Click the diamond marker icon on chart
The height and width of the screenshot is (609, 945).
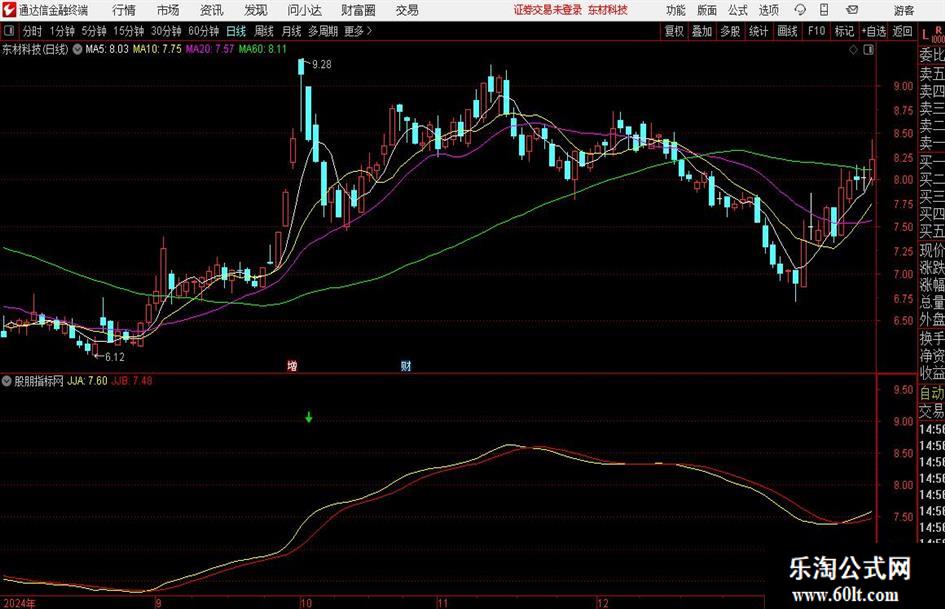point(853,50)
